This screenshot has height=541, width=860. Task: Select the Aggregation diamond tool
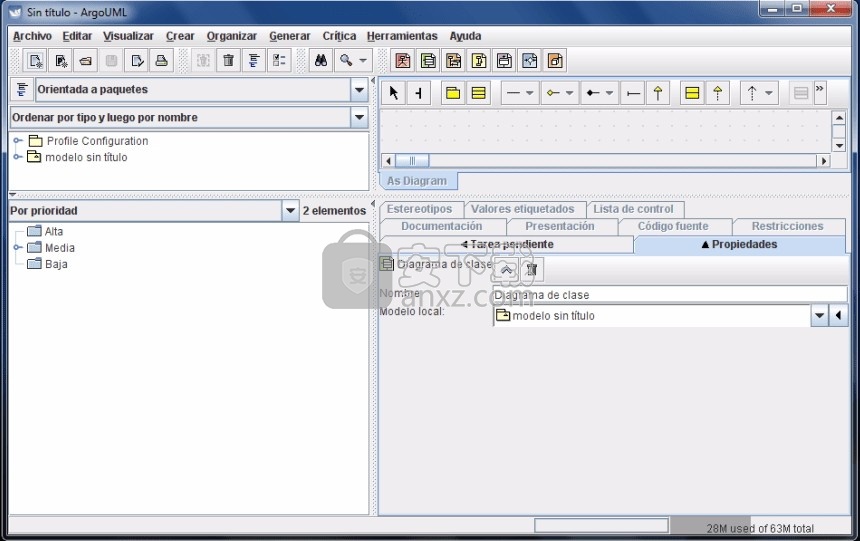coord(553,93)
